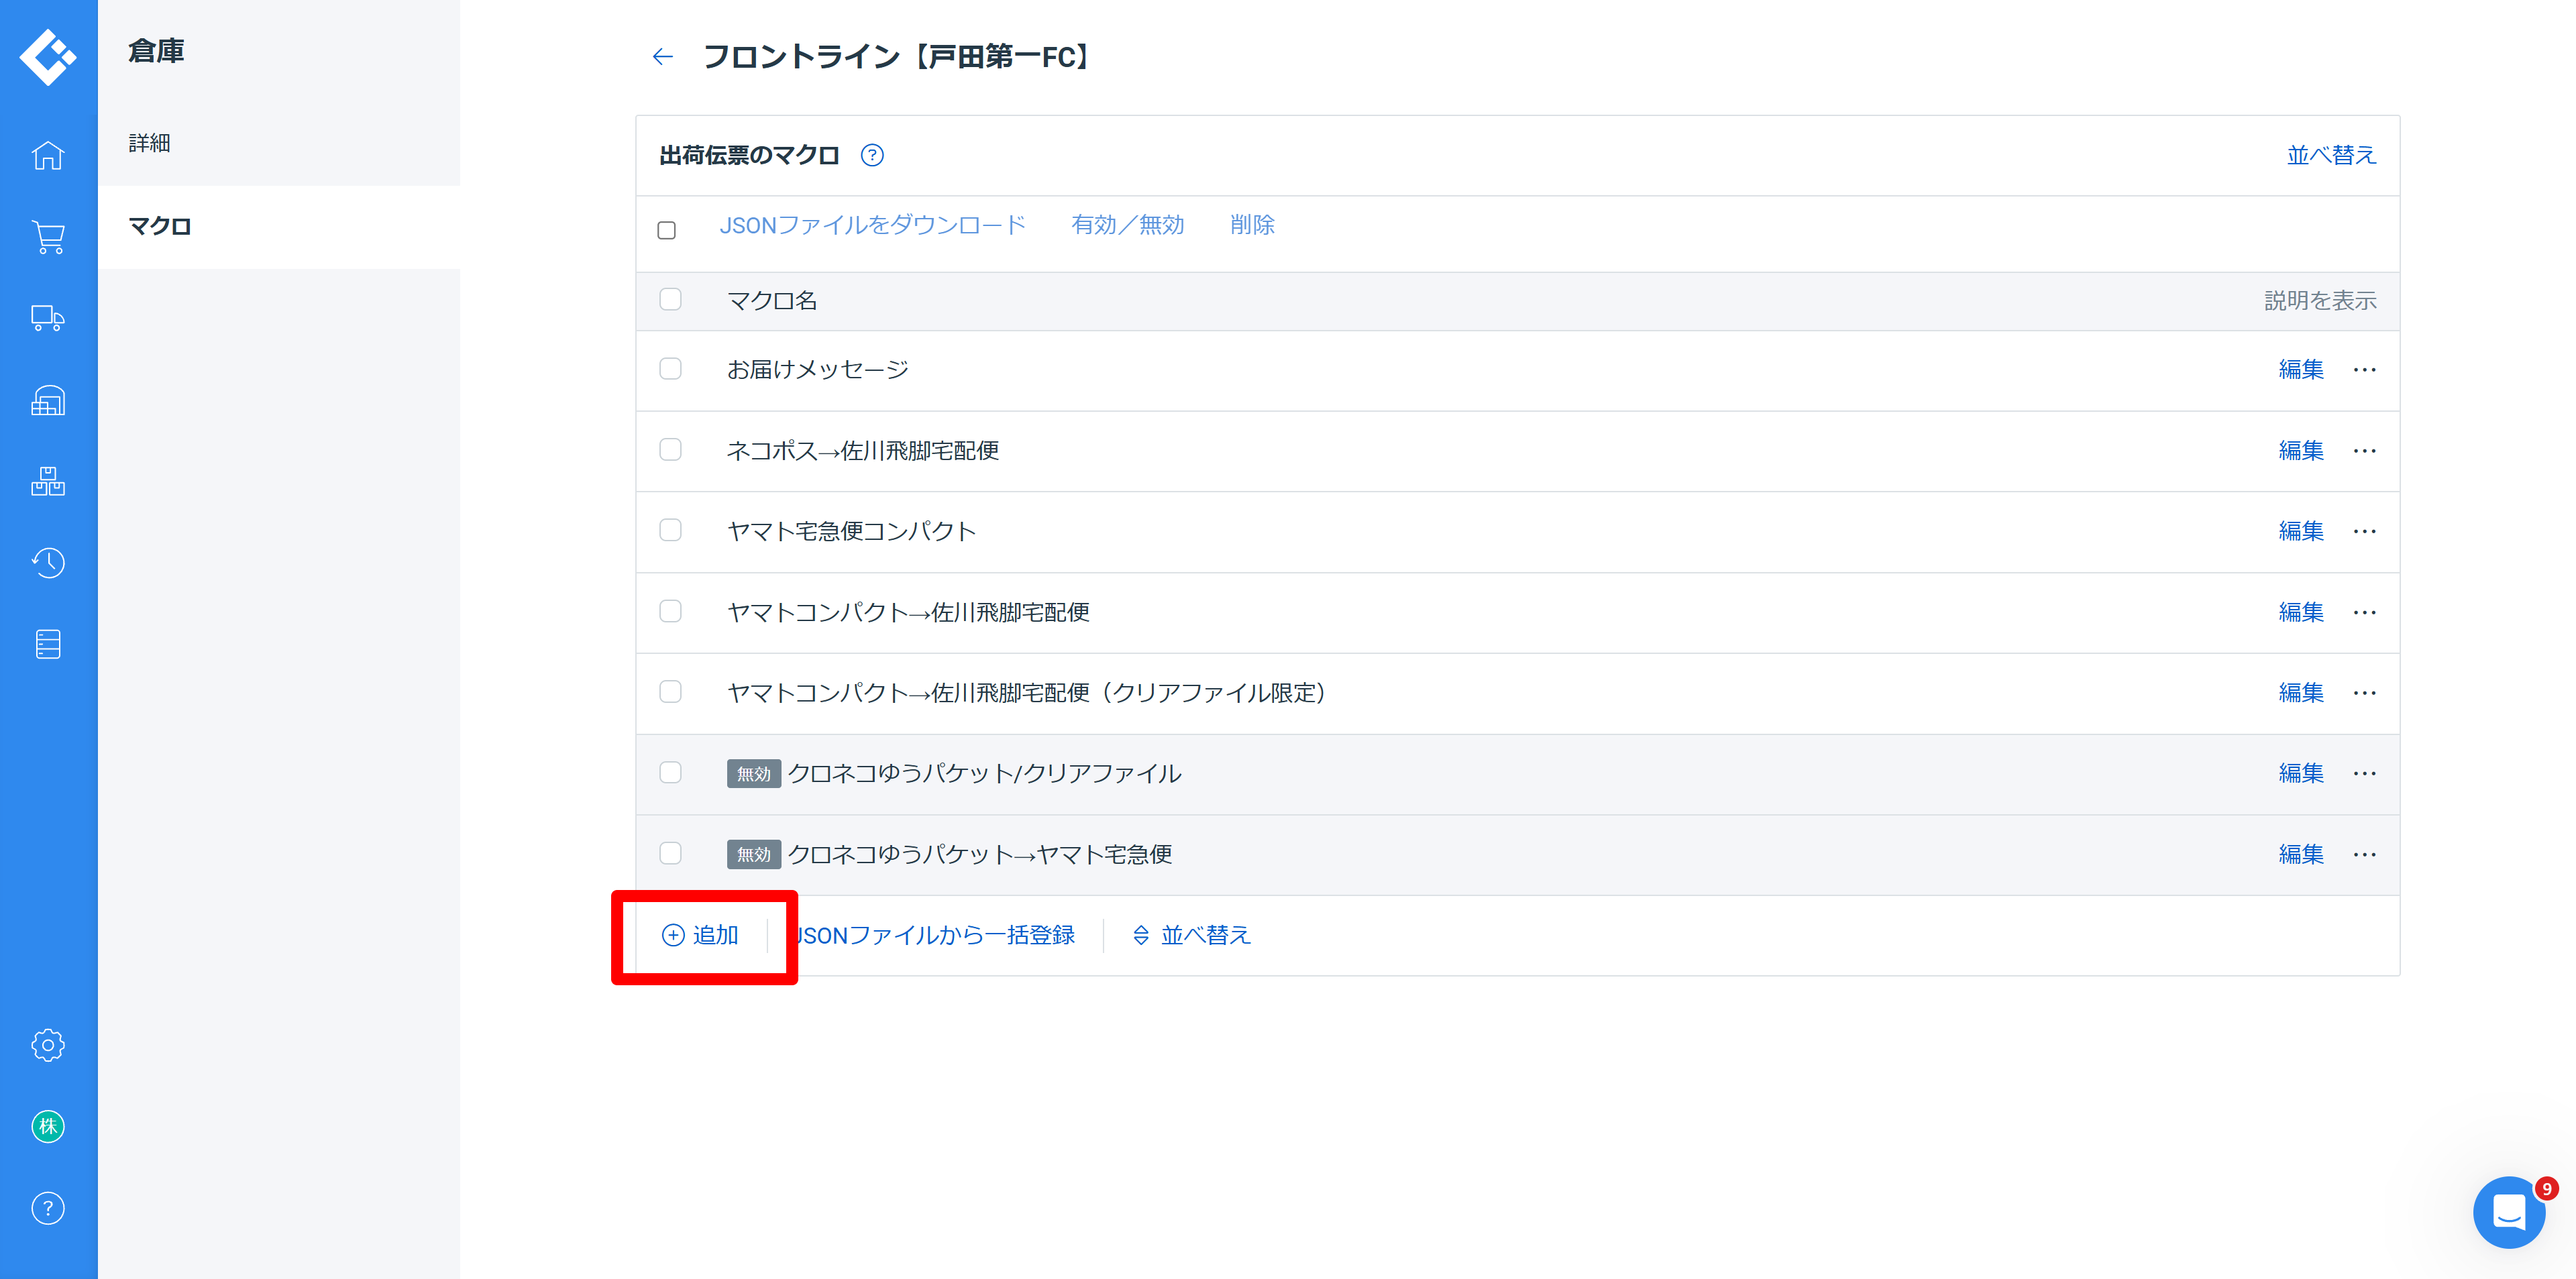Open more options for お届けメッセージ
The image size is (2576, 1279).
[2364, 370]
